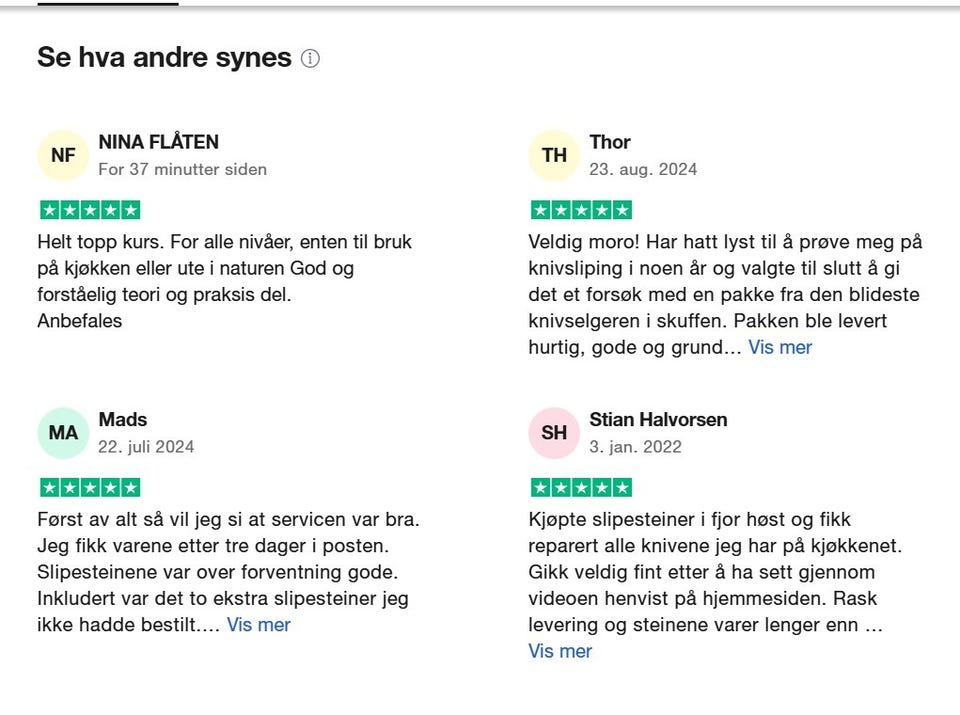Open the reviewer name Stian Halvorsen
The width and height of the screenshot is (960, 715).
tap(658, 420)
